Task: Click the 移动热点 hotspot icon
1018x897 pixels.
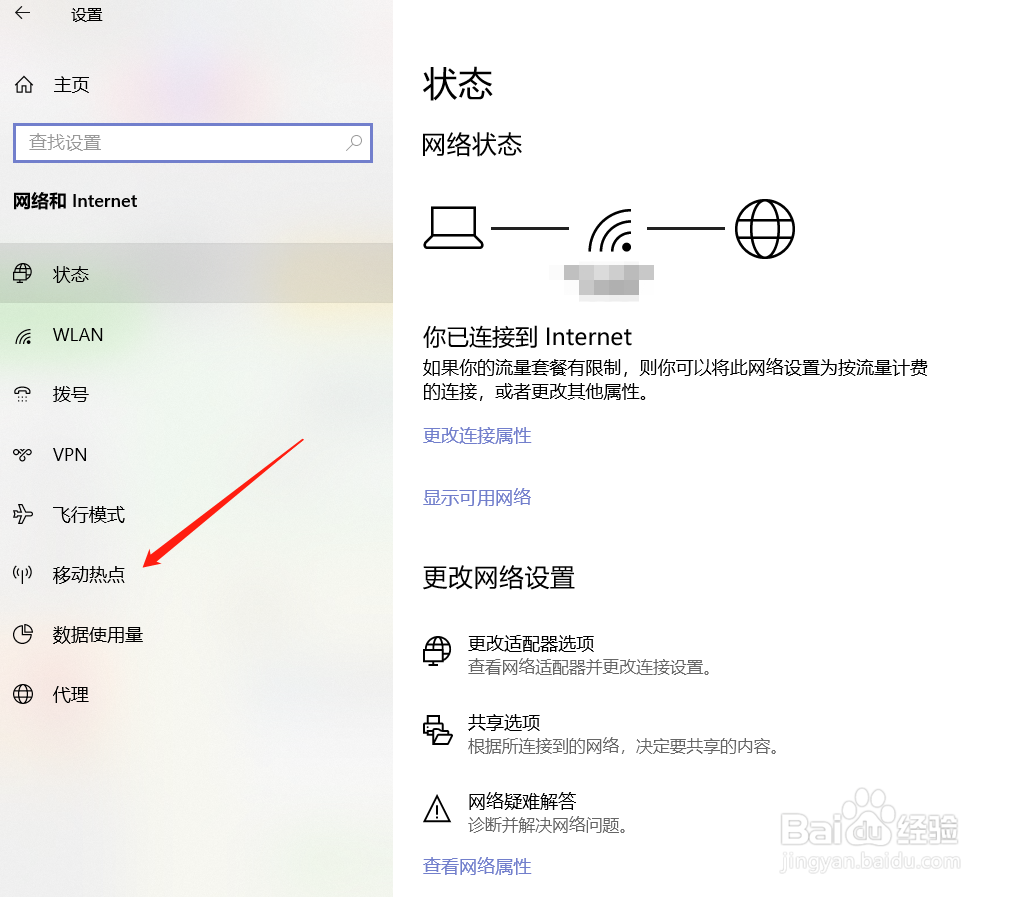Action: click(23, 574)
